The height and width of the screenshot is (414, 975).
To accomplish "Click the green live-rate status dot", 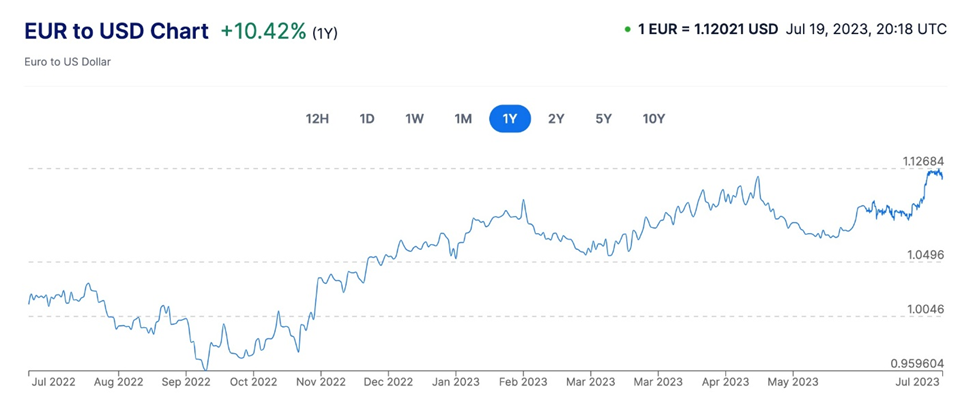I will click(x=627, y=30).
